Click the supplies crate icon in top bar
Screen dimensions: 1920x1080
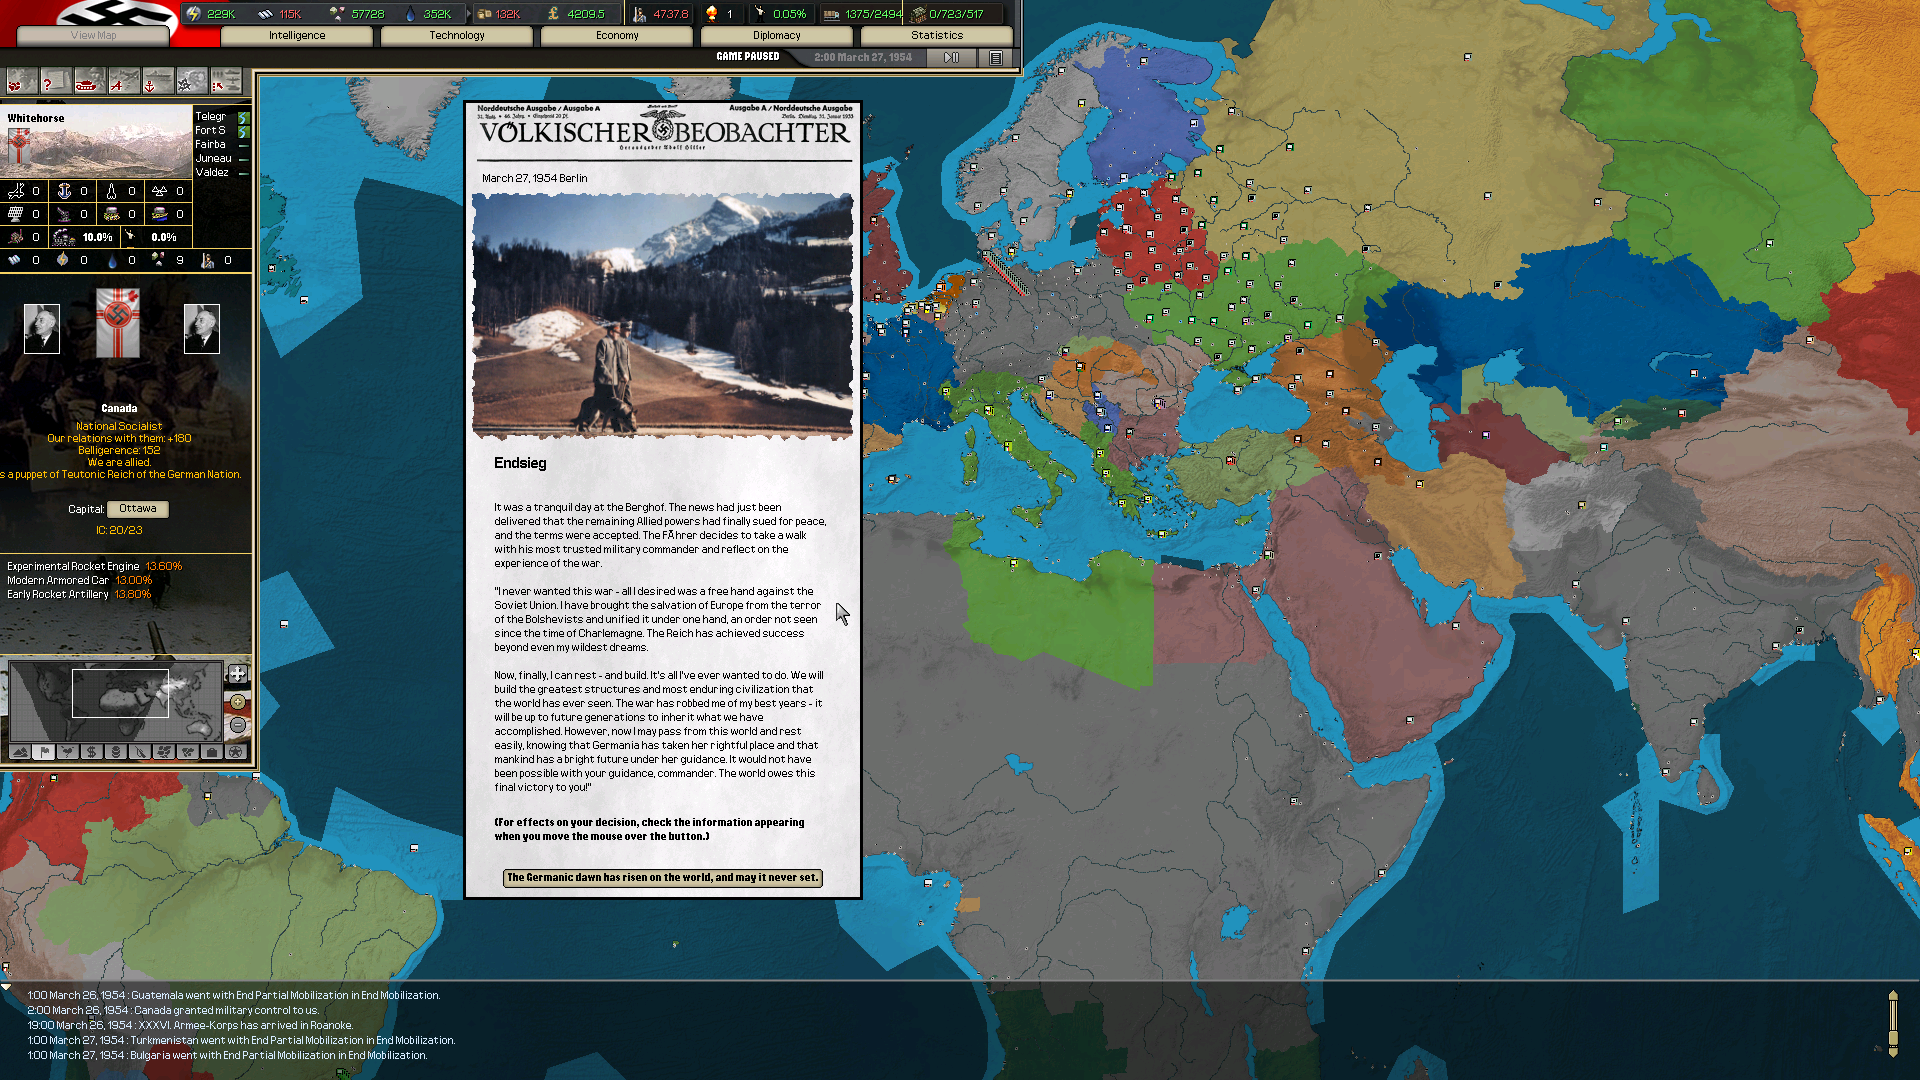484,14
